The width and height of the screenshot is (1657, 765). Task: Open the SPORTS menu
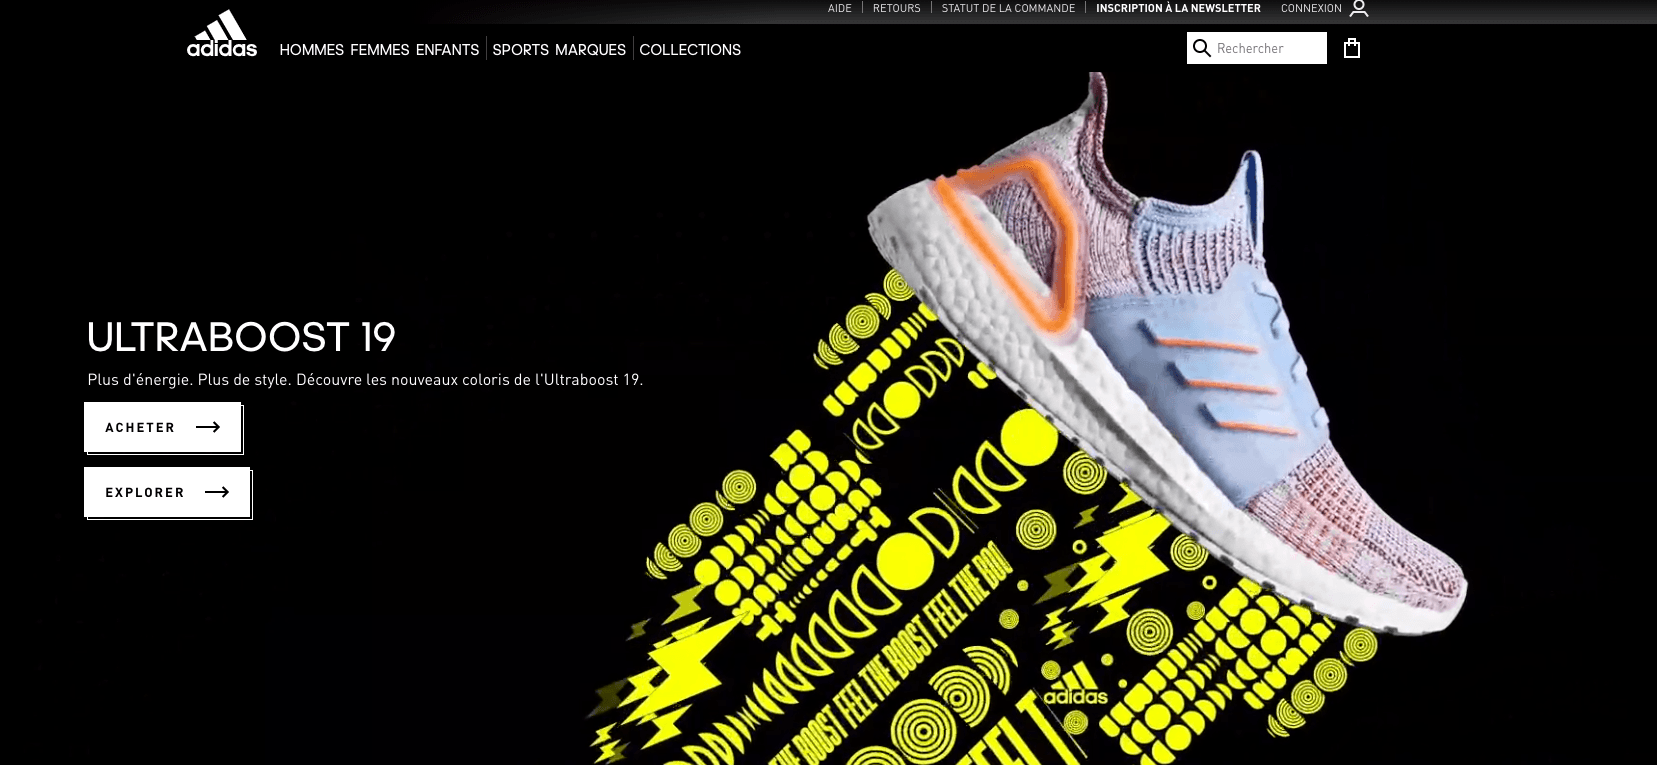click(520, 50)
